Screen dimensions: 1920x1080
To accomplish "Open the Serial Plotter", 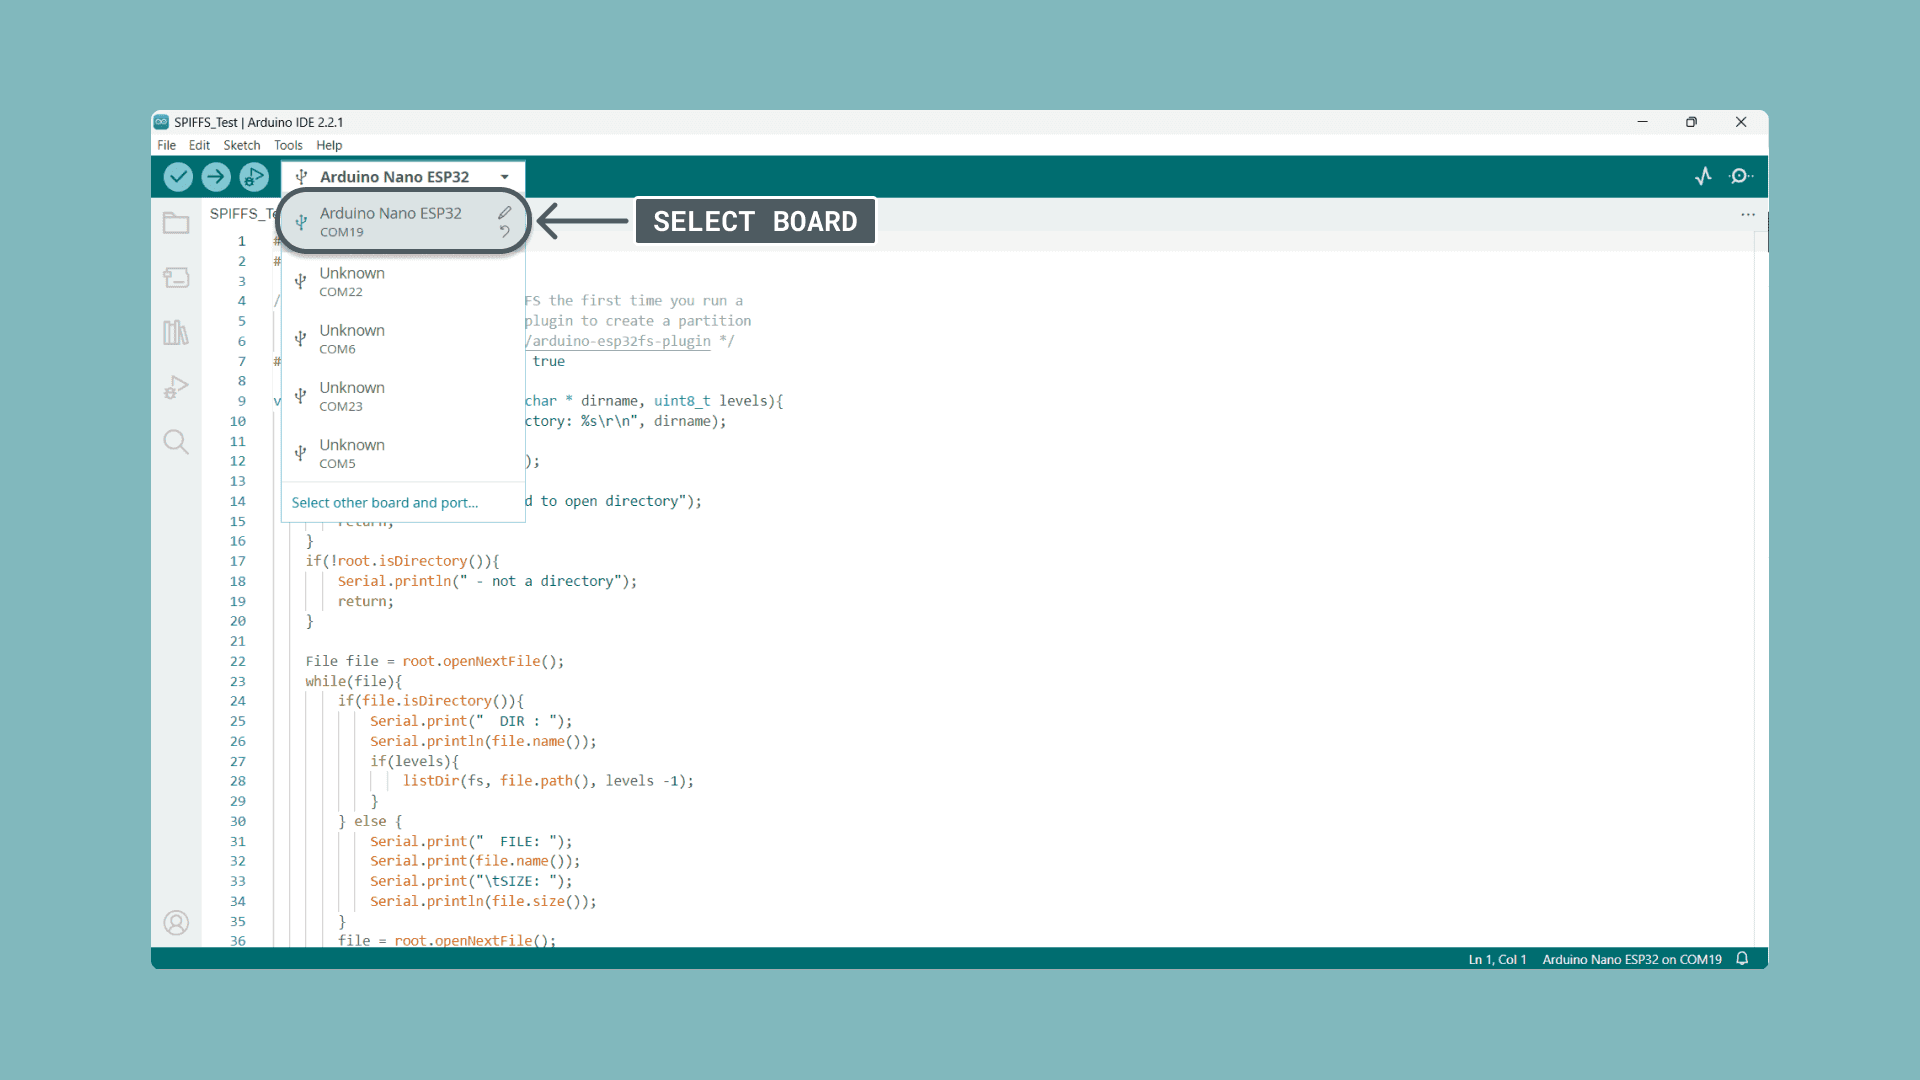I will 1703,177.
